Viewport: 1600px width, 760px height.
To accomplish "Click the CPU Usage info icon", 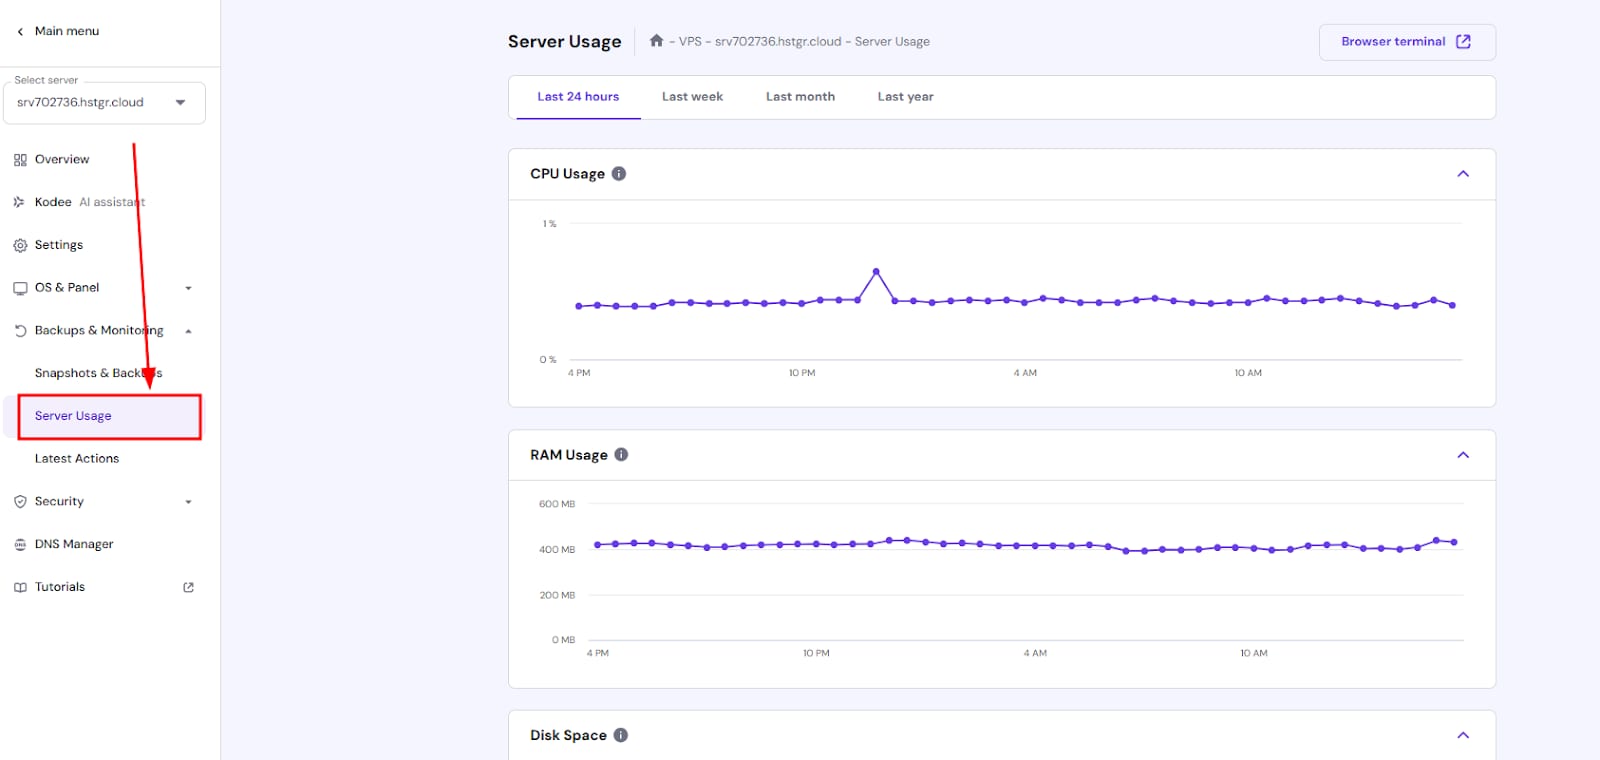I will (619, 174).
